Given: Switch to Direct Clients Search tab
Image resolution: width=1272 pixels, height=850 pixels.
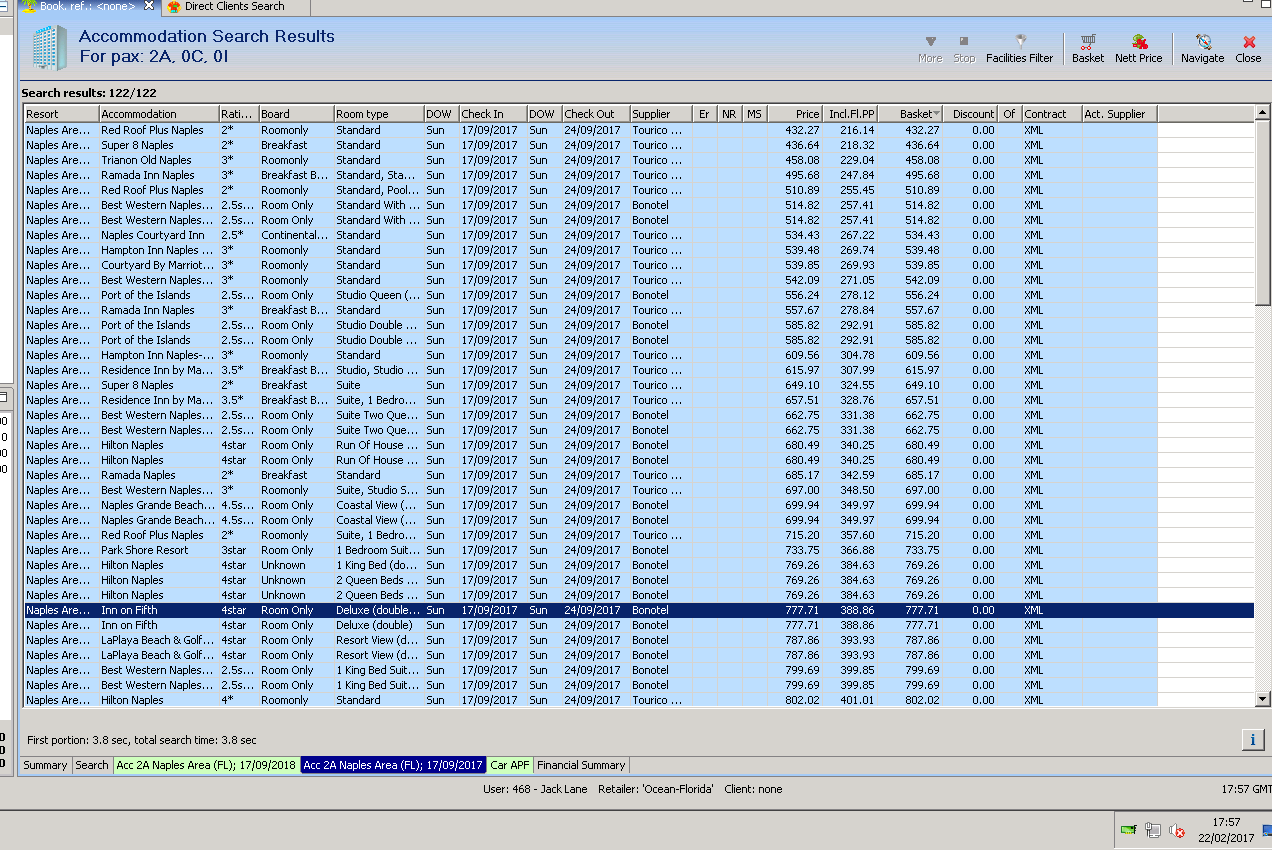Looking at the screenshot, I should click(234, 6).
